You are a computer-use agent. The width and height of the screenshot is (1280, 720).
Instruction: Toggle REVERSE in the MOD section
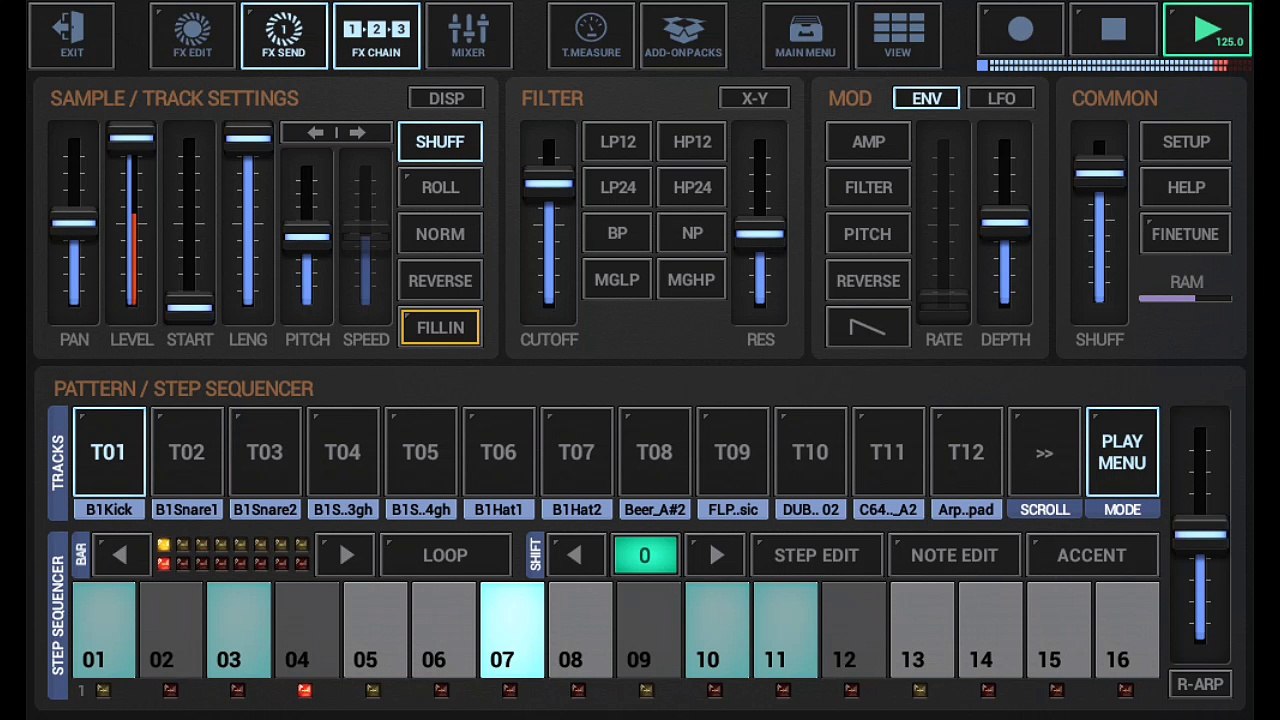868,281
